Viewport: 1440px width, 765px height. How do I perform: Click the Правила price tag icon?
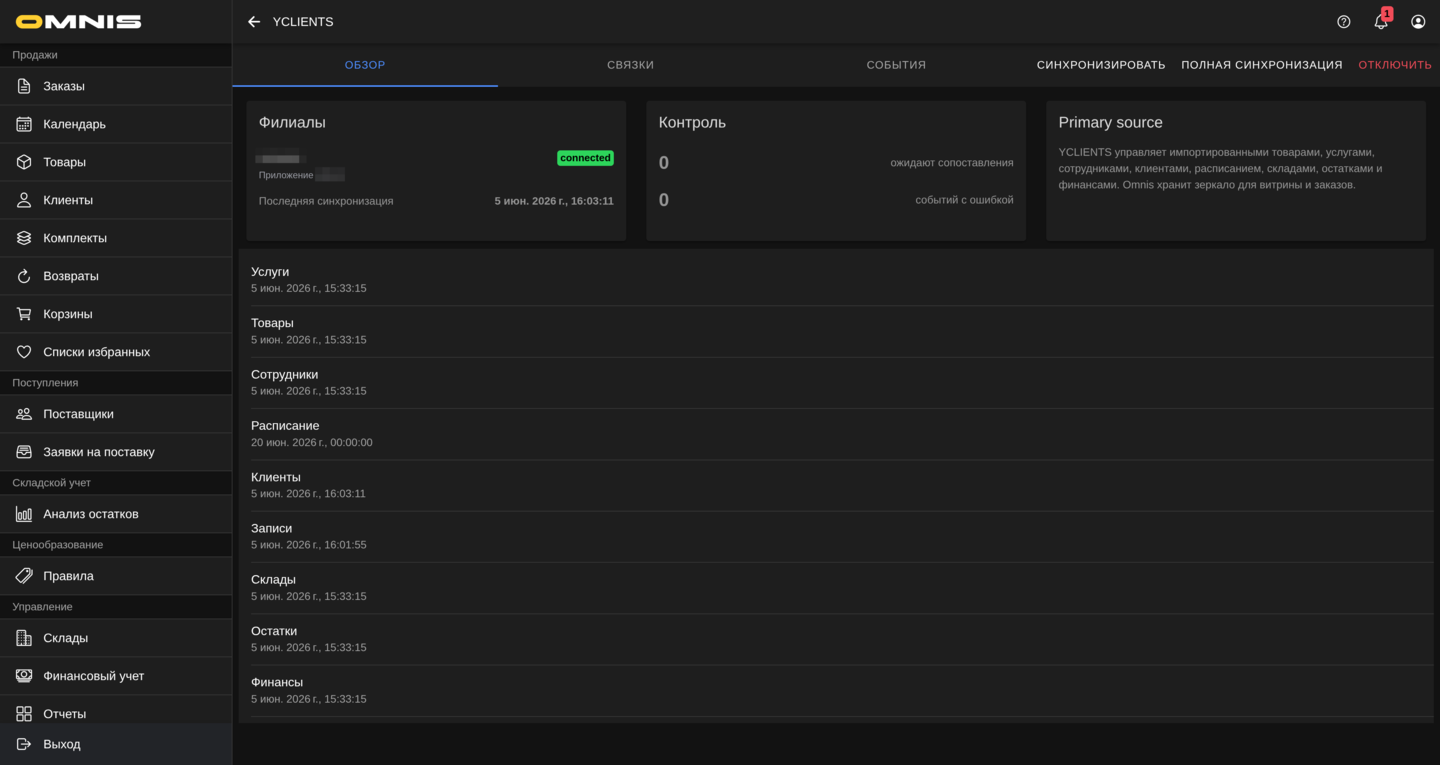tap(24, 576)
